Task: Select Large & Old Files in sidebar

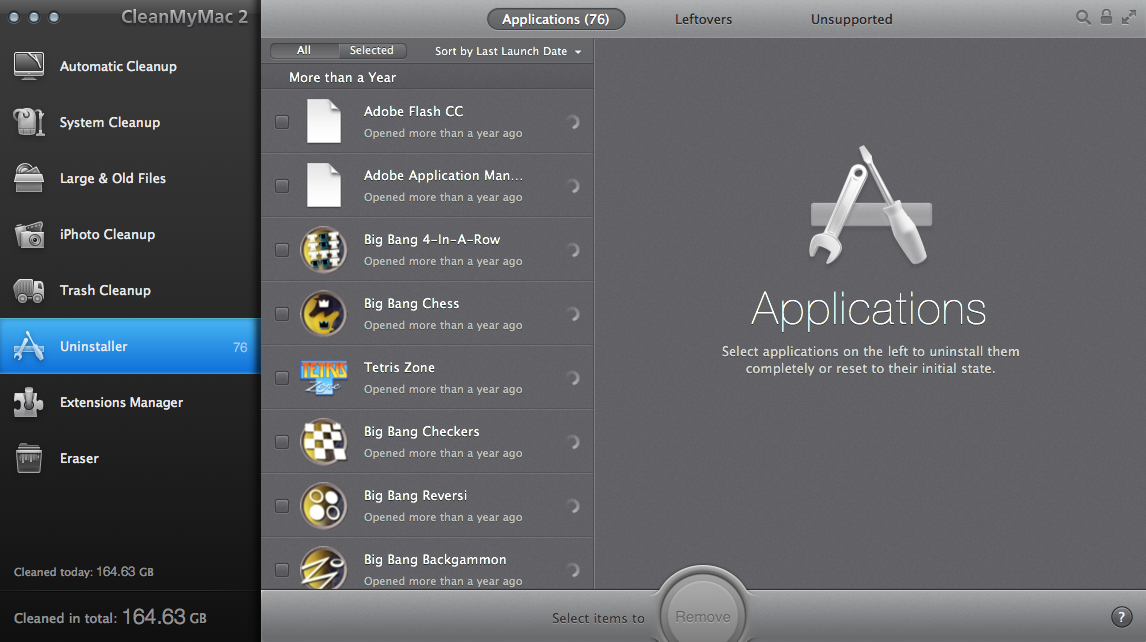Action: pyautogui.click(x=130, y=178)
